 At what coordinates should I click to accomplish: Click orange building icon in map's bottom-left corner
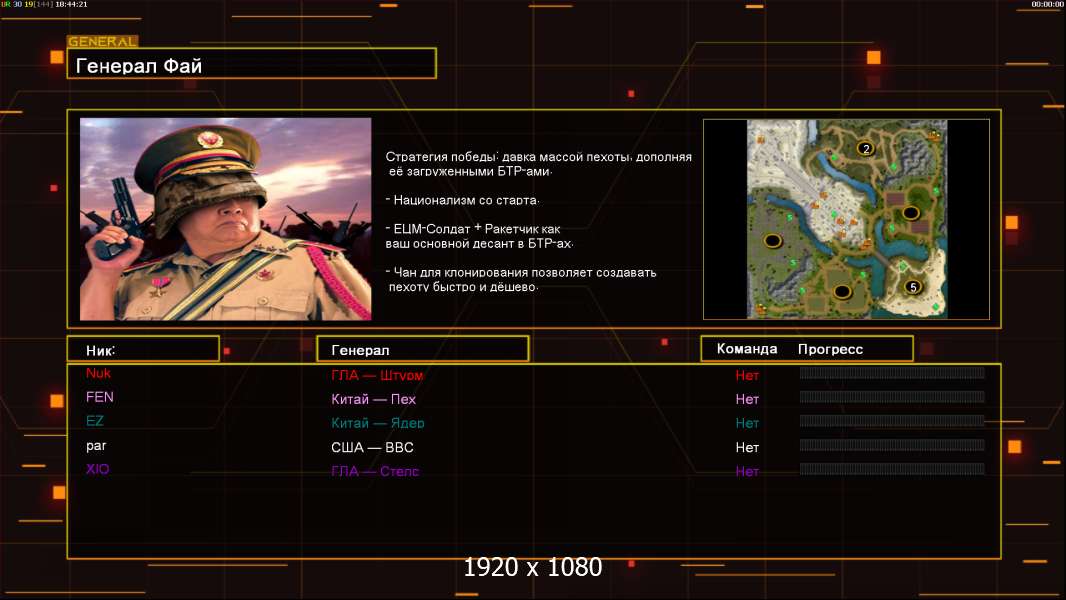(x=760, y=308)
